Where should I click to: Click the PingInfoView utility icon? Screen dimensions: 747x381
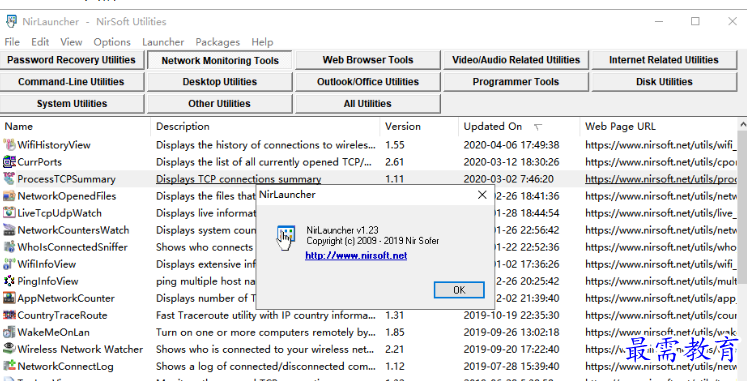click(9, 281)
